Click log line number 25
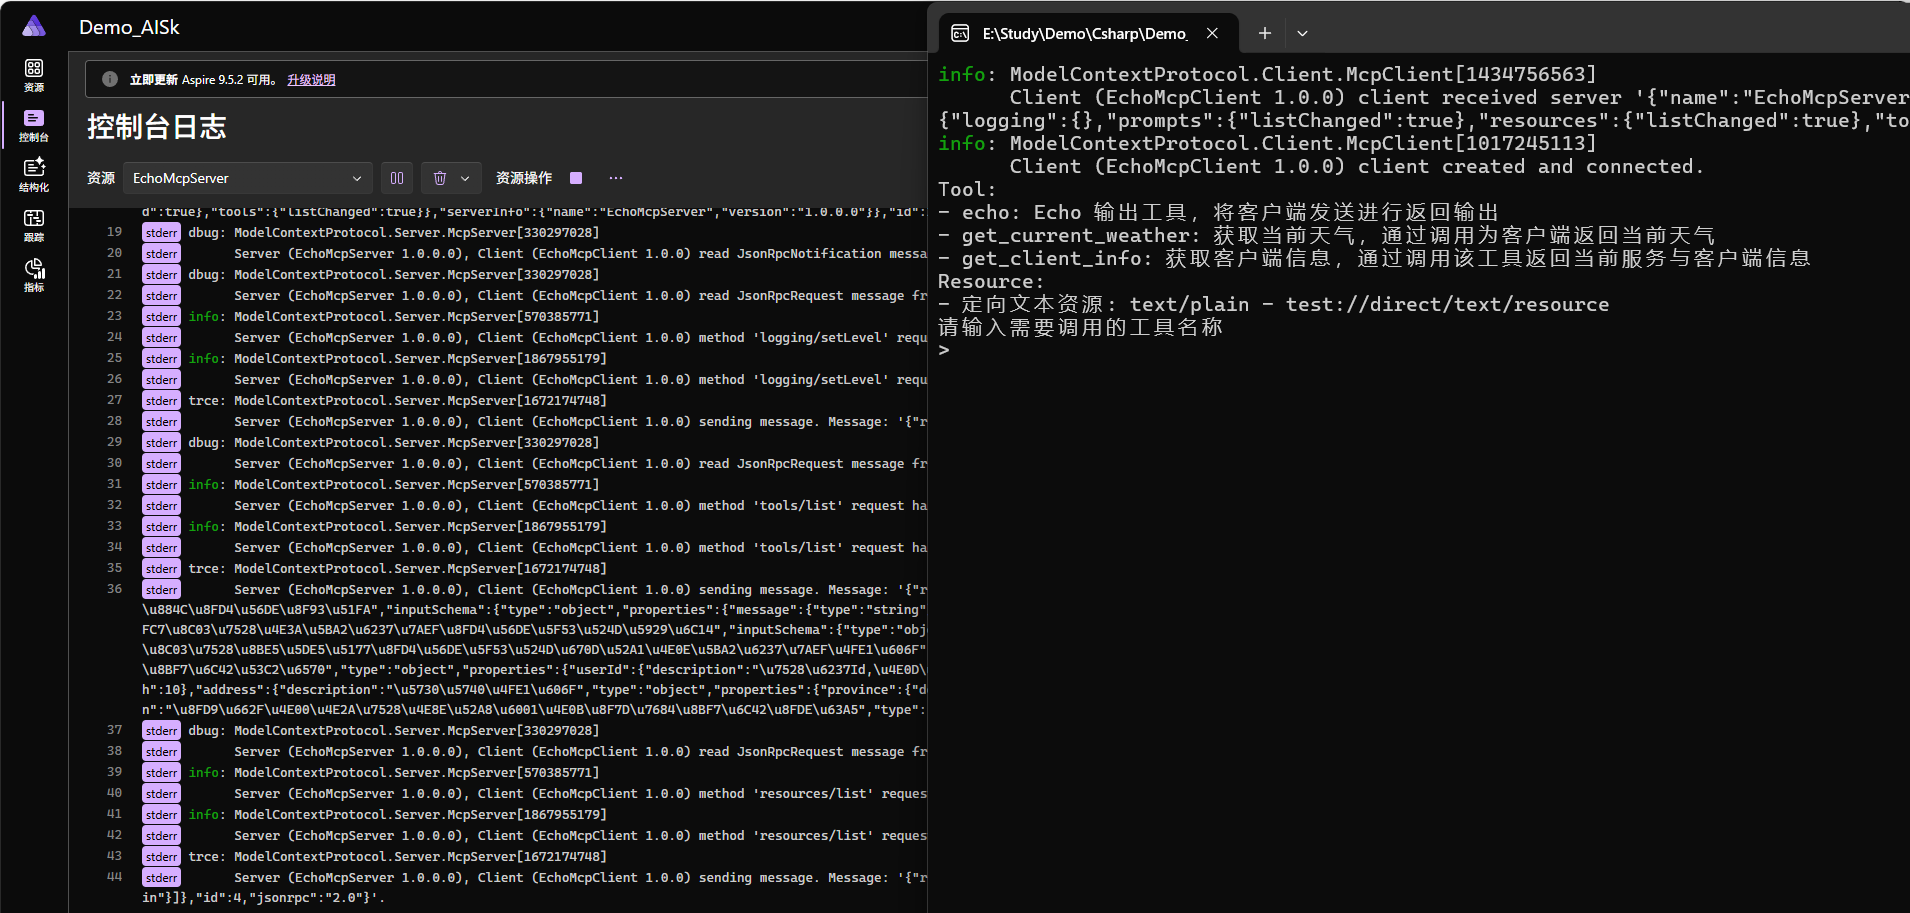Image resolution: width=1910 pixels, height=913 pixels. click(x=115, y=358)
